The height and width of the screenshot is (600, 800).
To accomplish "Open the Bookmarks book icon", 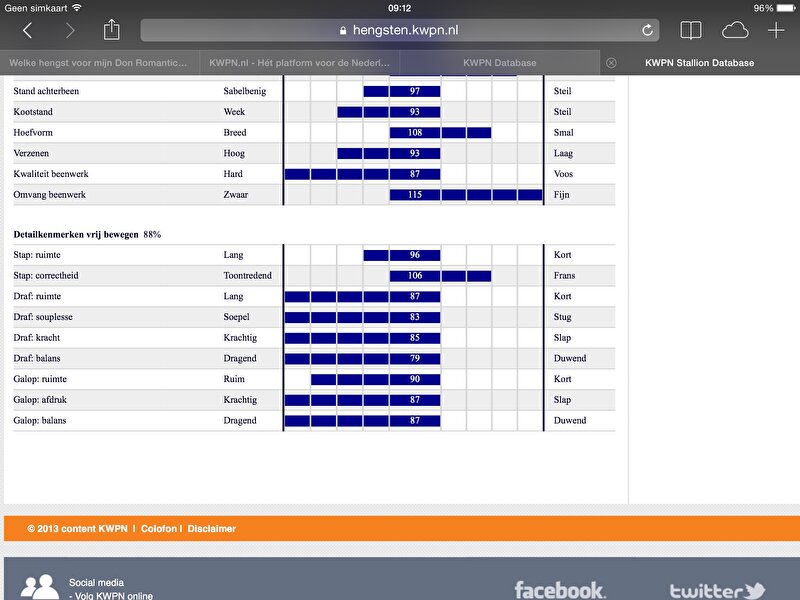I will click(x=690, y=30).
